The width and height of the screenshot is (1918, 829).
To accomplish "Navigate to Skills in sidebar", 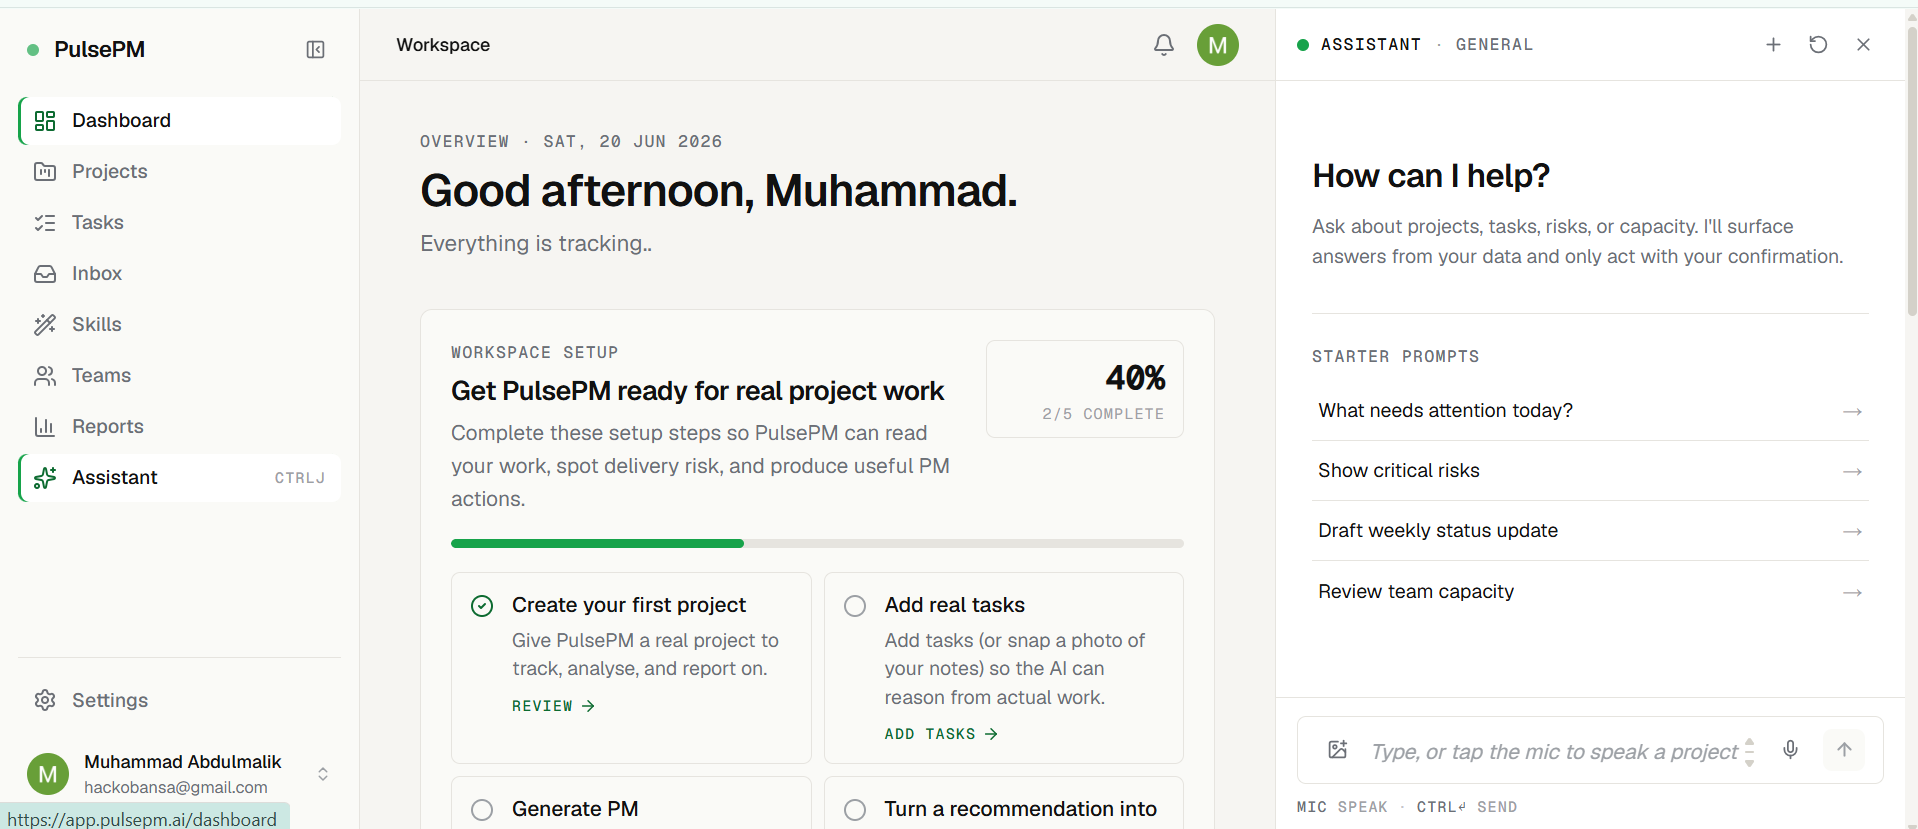I will click(180, 325).
